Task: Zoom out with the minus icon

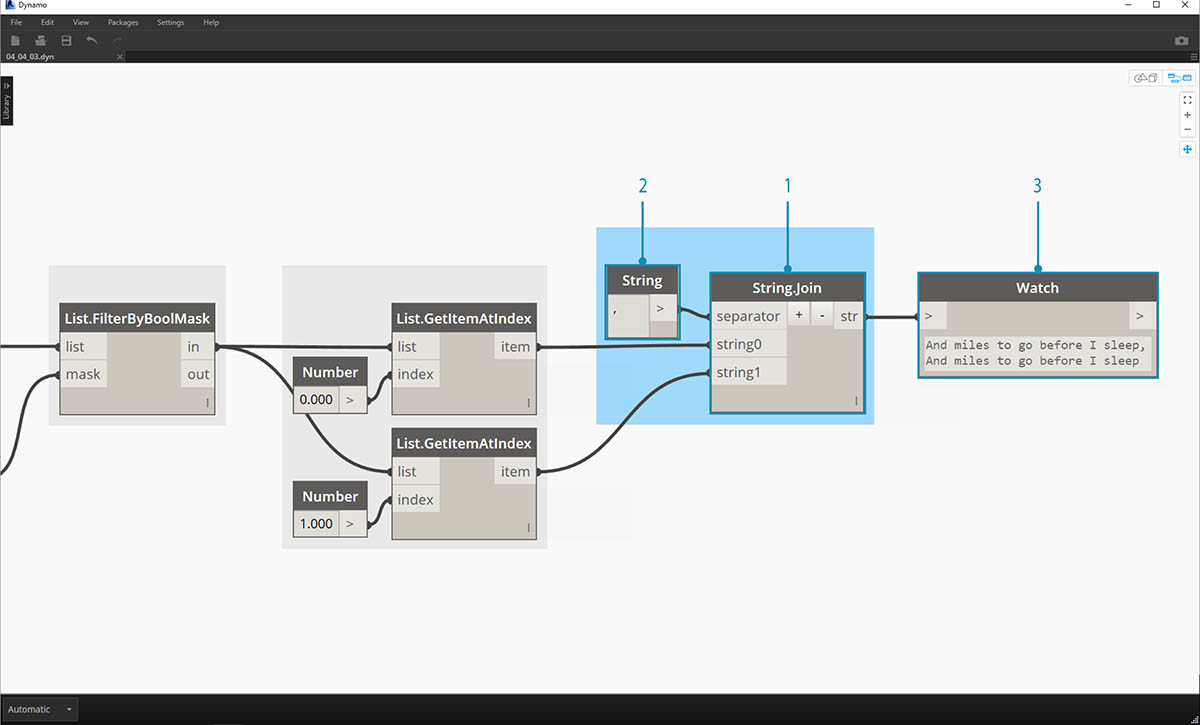Action: (x=1187, y=129)
